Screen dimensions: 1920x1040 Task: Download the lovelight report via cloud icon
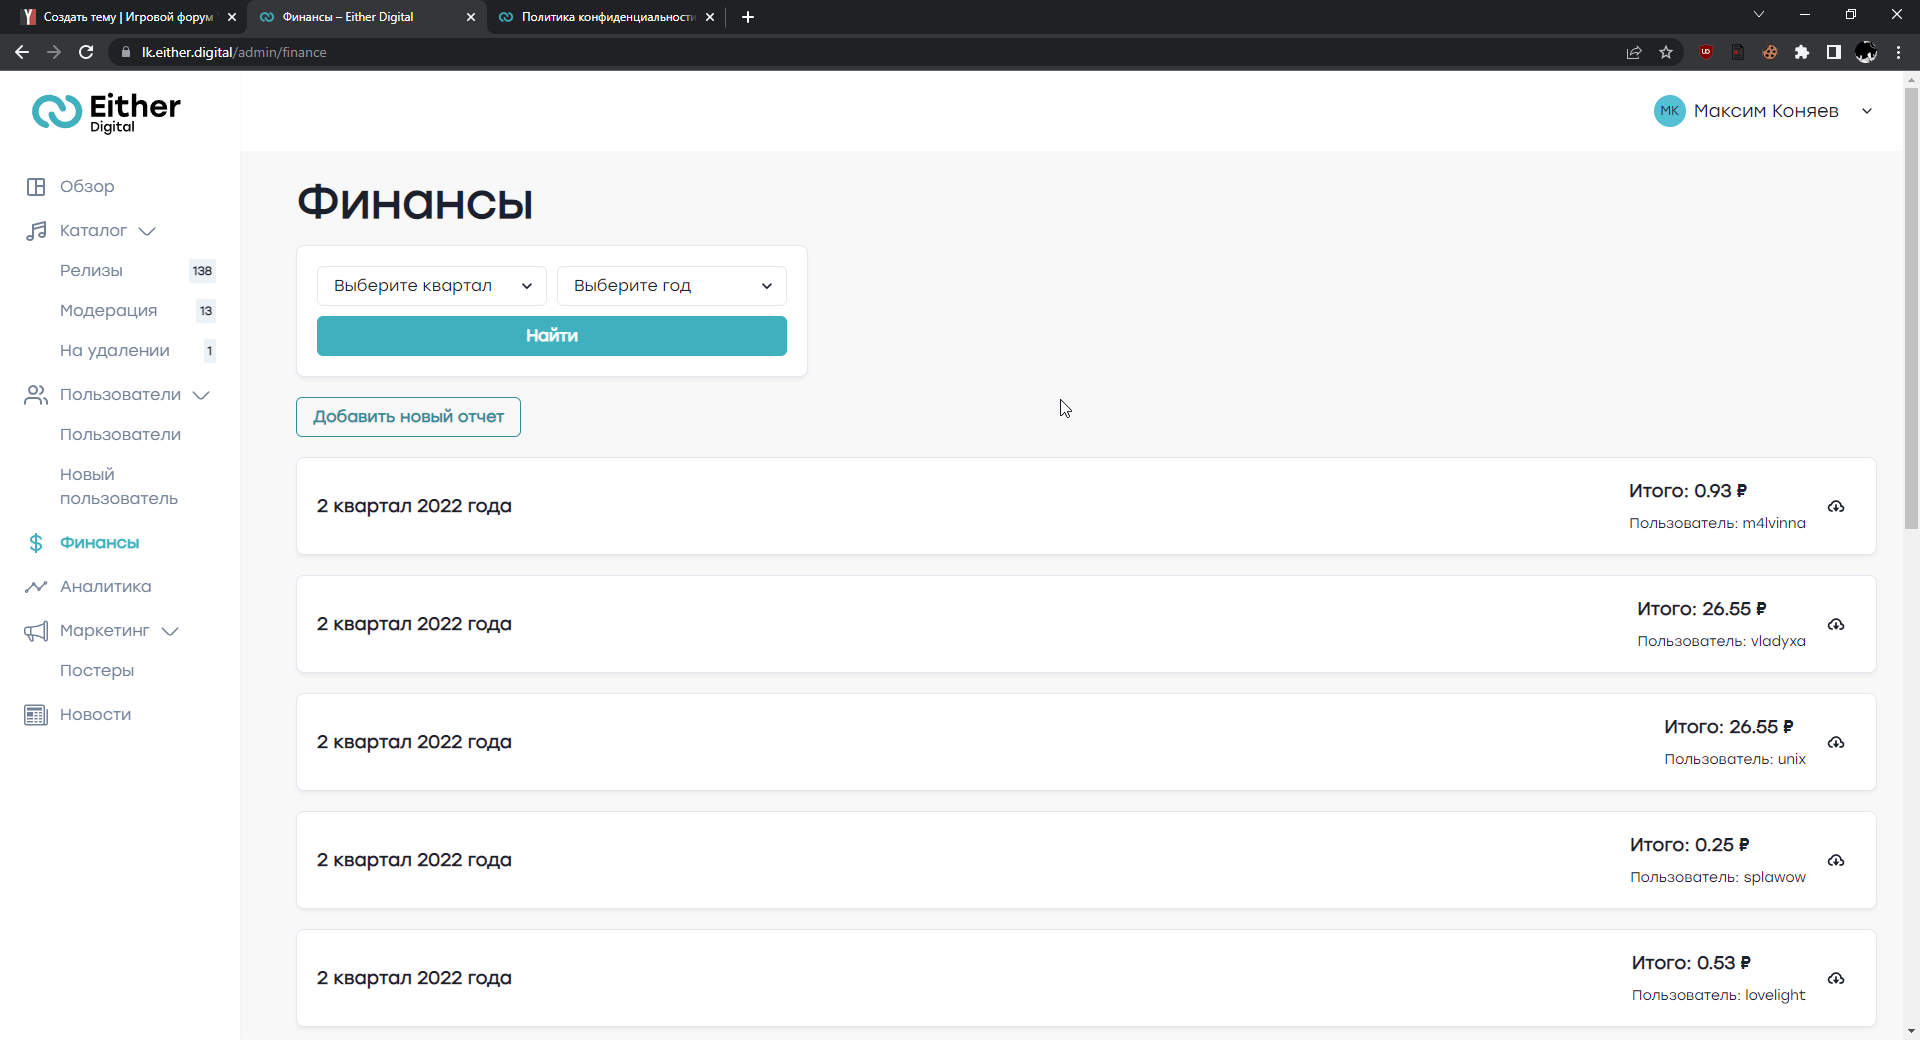coord(1836,979)
